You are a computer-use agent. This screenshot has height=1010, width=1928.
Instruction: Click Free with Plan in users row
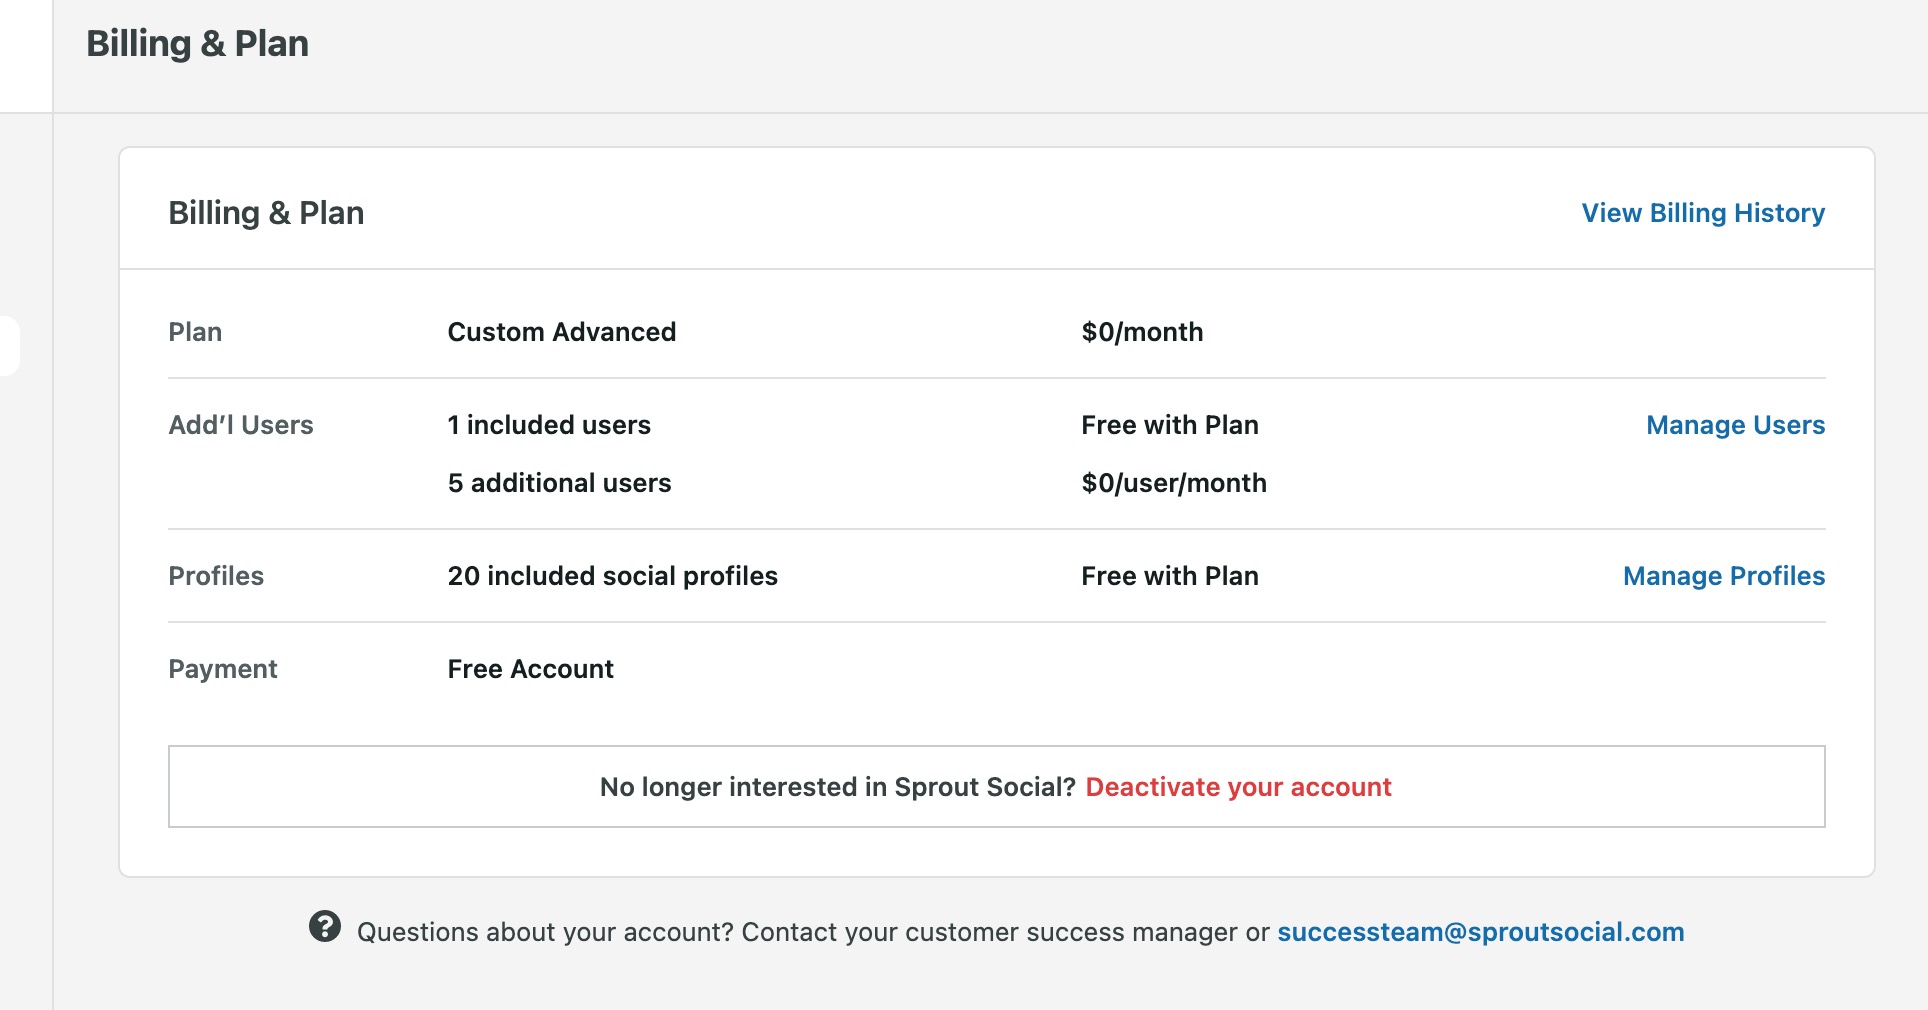(x=1170, y=425)
